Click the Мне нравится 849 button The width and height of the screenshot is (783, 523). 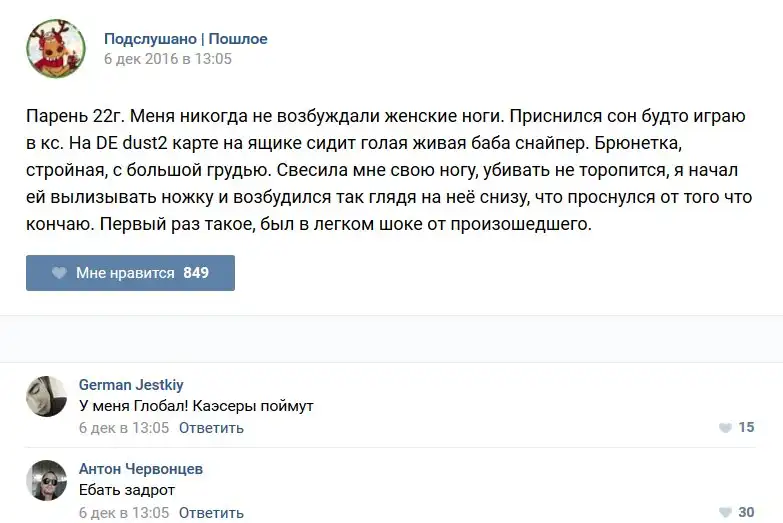(x=130, y=273)
